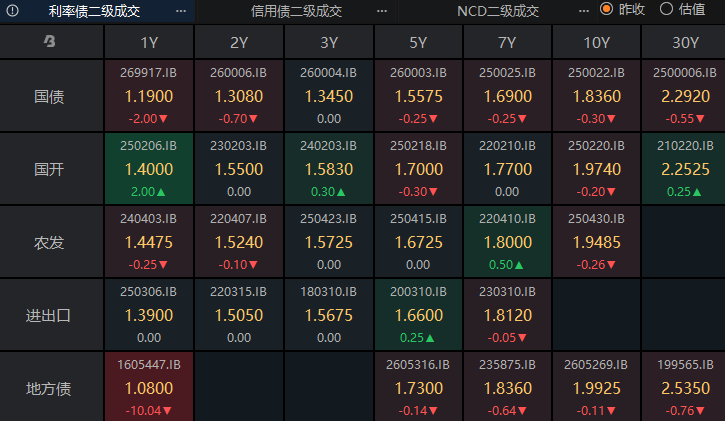This screenshot has height=421, width=725.
Task: Open bond 235875.IB cell
Action: (507, 387)
